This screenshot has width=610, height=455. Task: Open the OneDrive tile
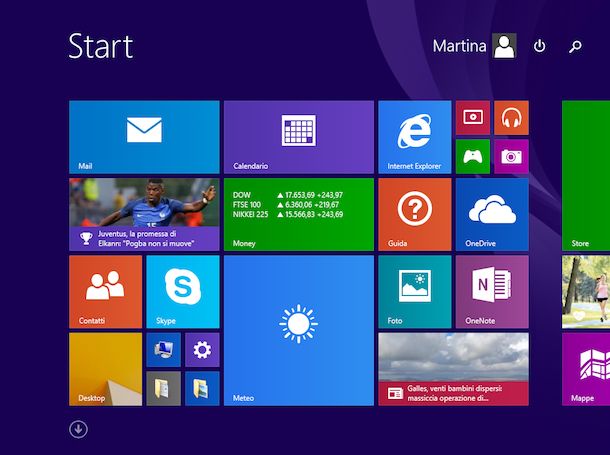tap(492, 214)
